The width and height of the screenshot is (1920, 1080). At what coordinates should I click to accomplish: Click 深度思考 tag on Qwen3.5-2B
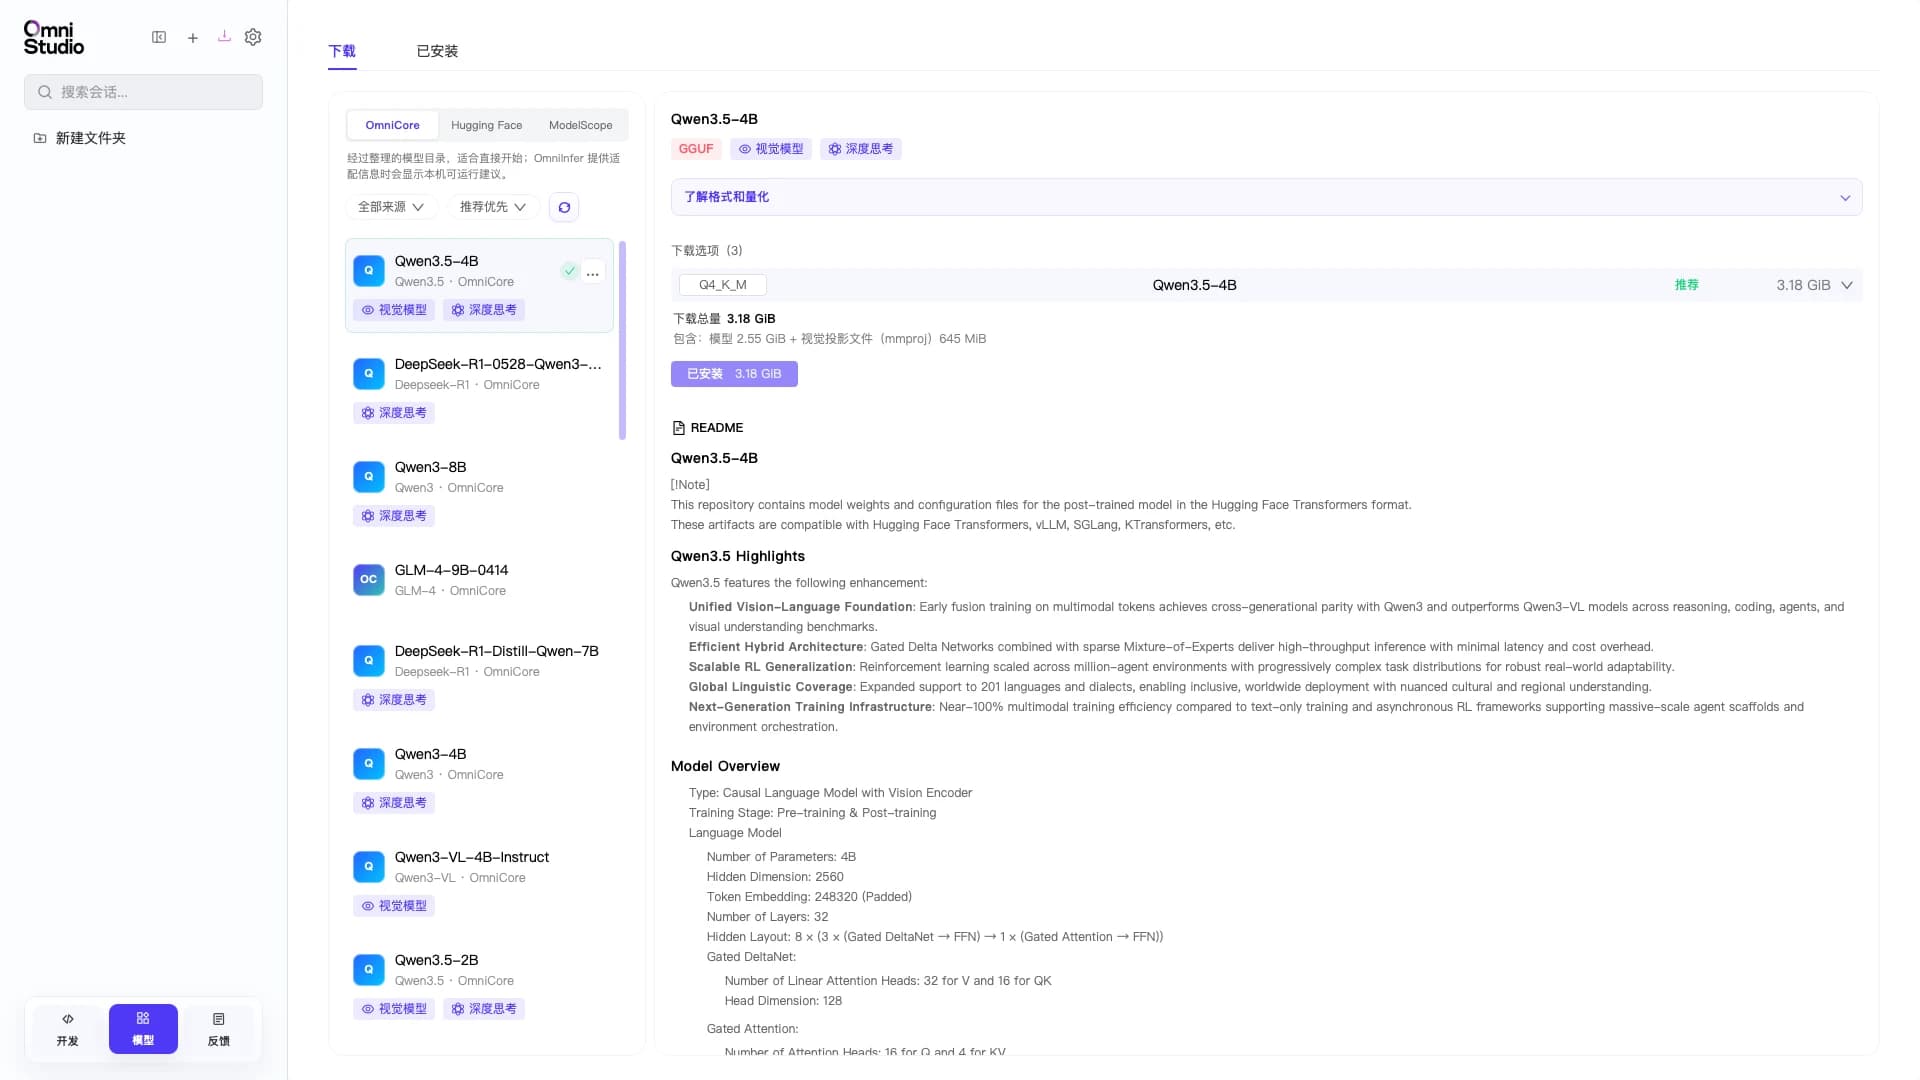(x=484, y=1009)
